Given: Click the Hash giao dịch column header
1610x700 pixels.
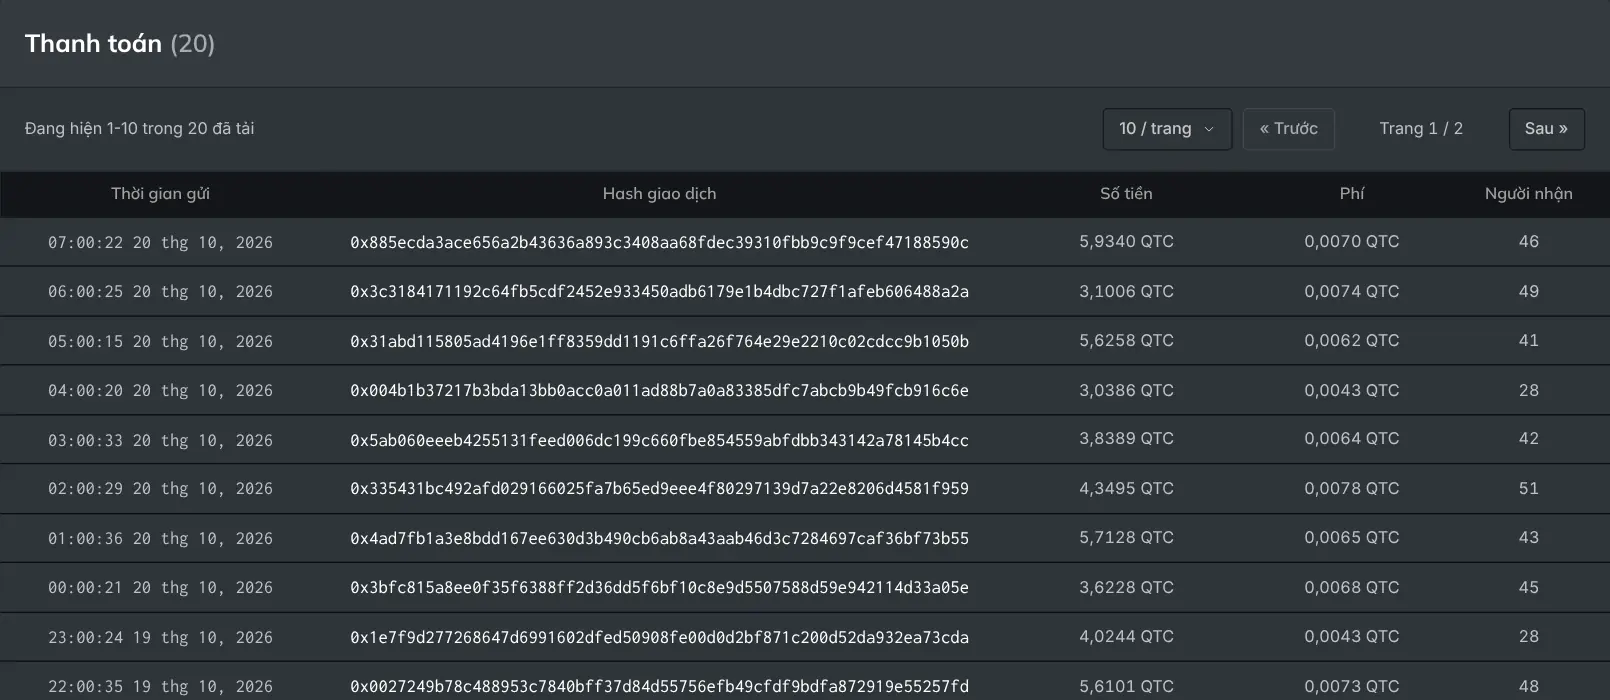Looking at the screenshot, I should coord(659,194).
